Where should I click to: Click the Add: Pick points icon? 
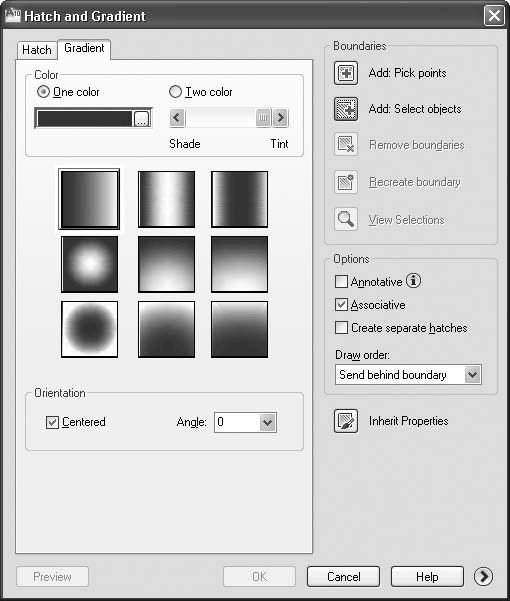346,73
